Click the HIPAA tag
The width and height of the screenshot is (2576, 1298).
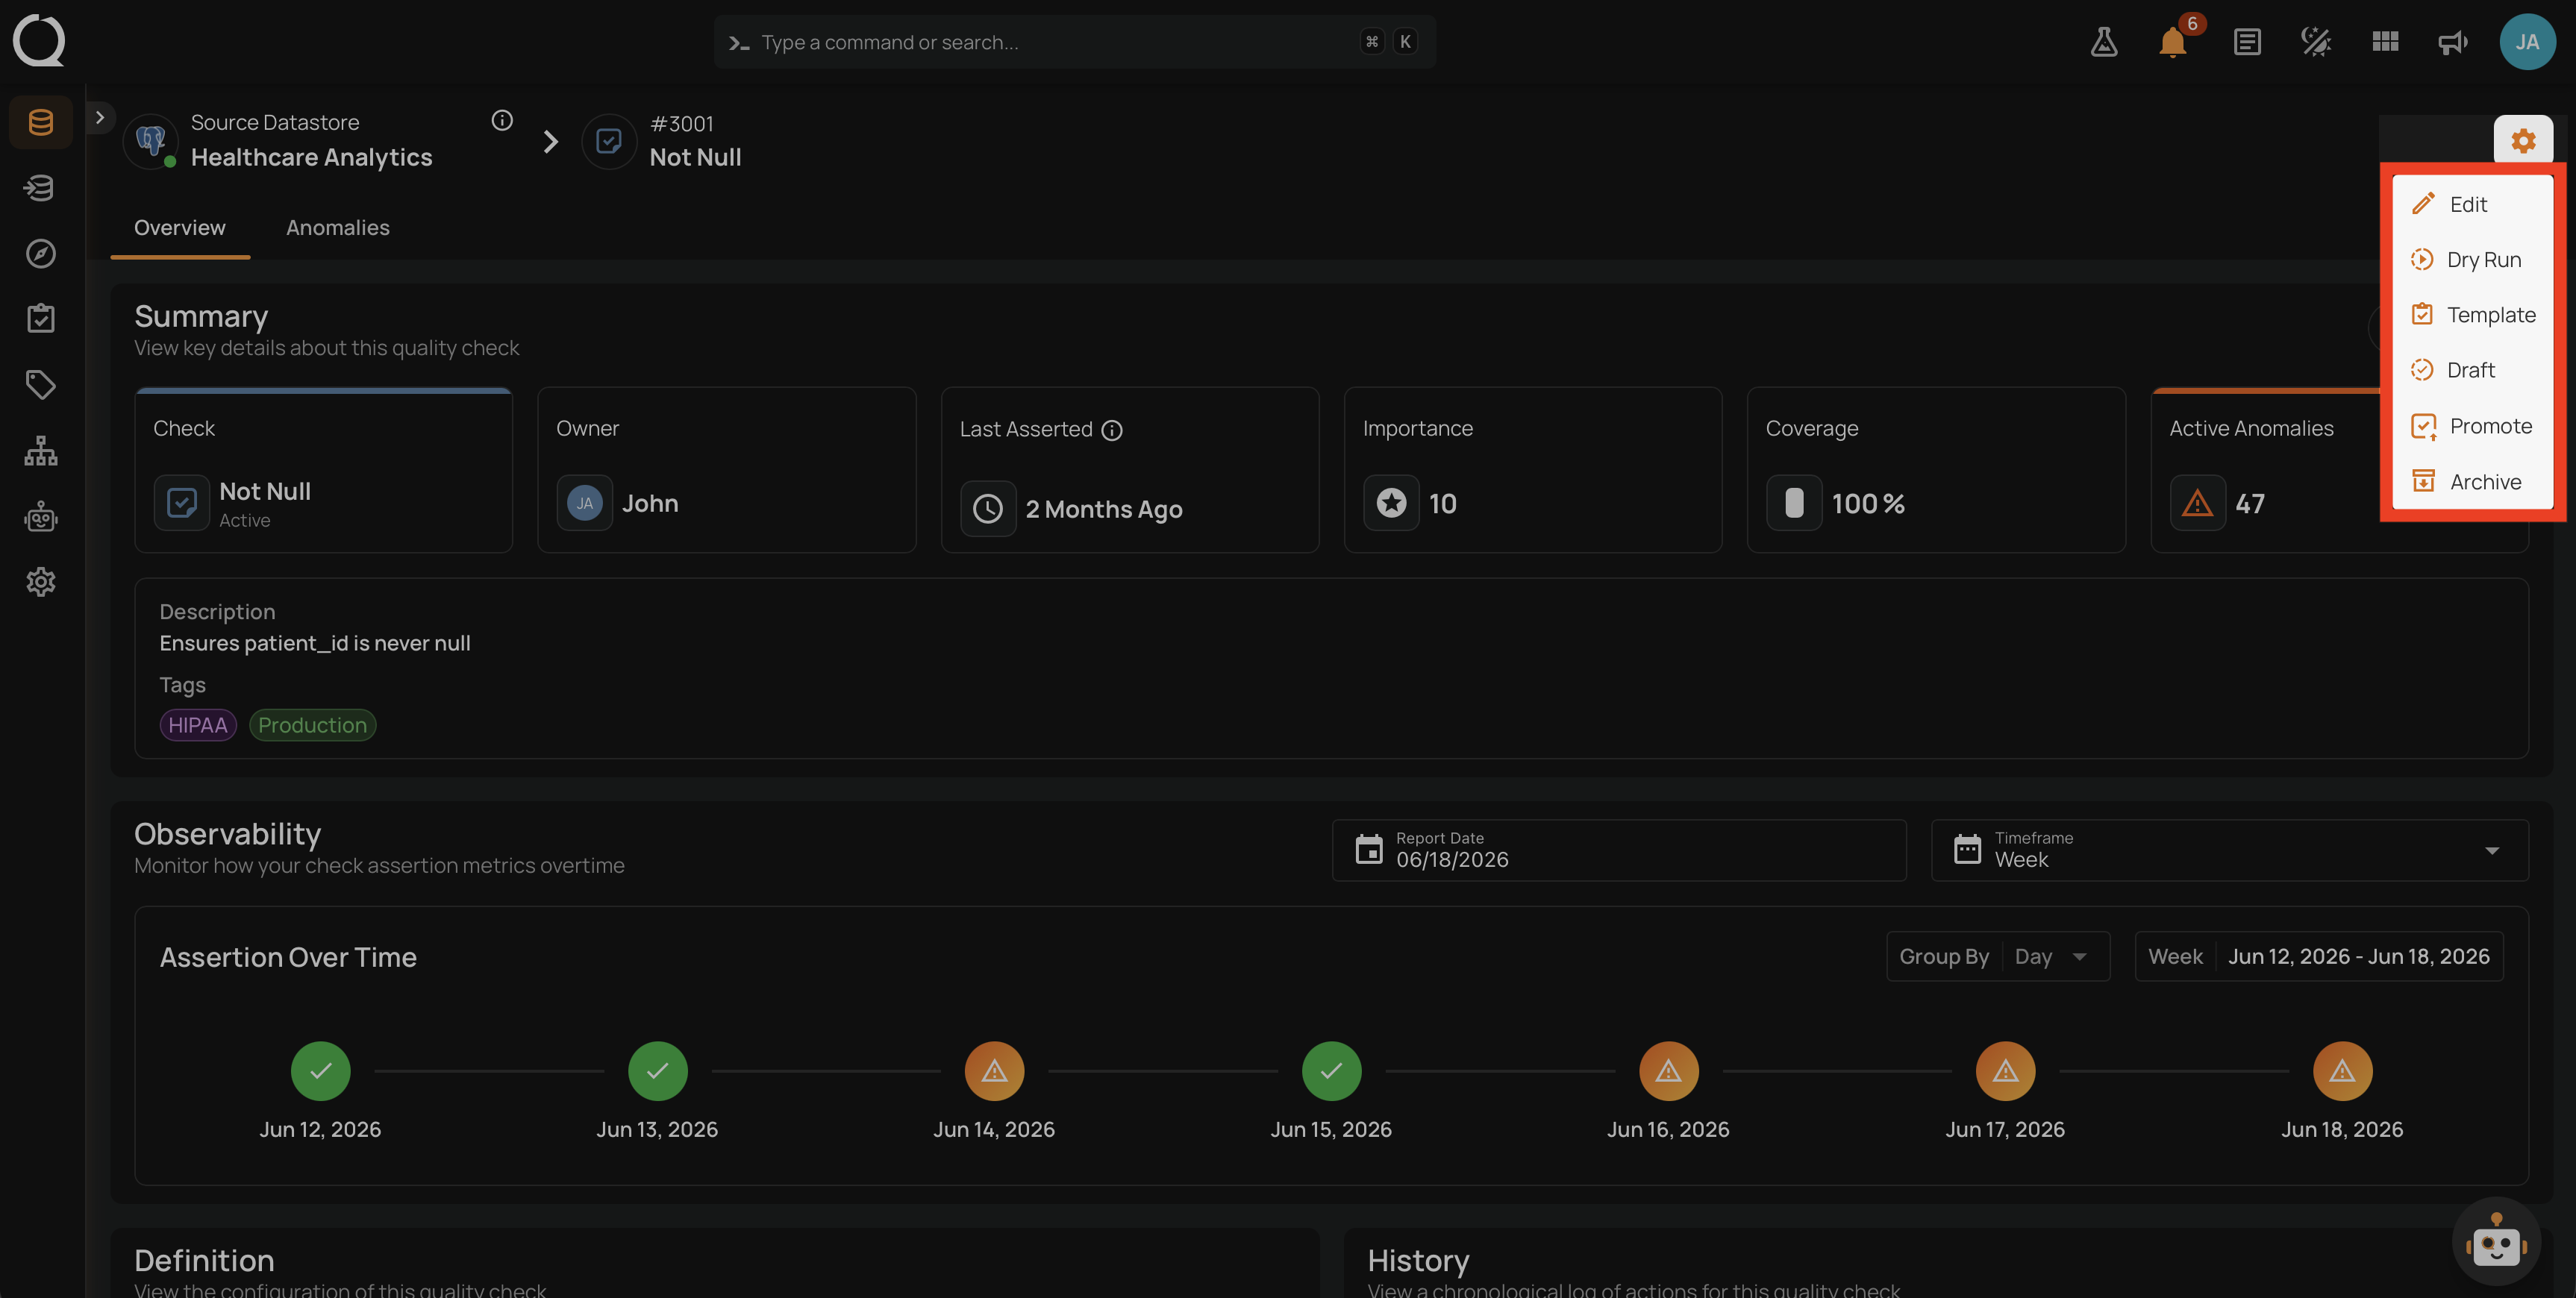click(x=198, y=725)
